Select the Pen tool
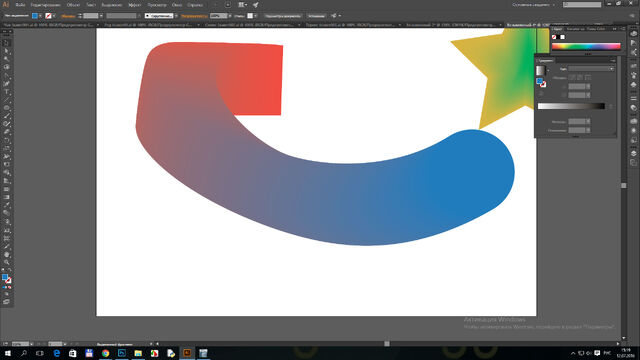 pos(7,76)
